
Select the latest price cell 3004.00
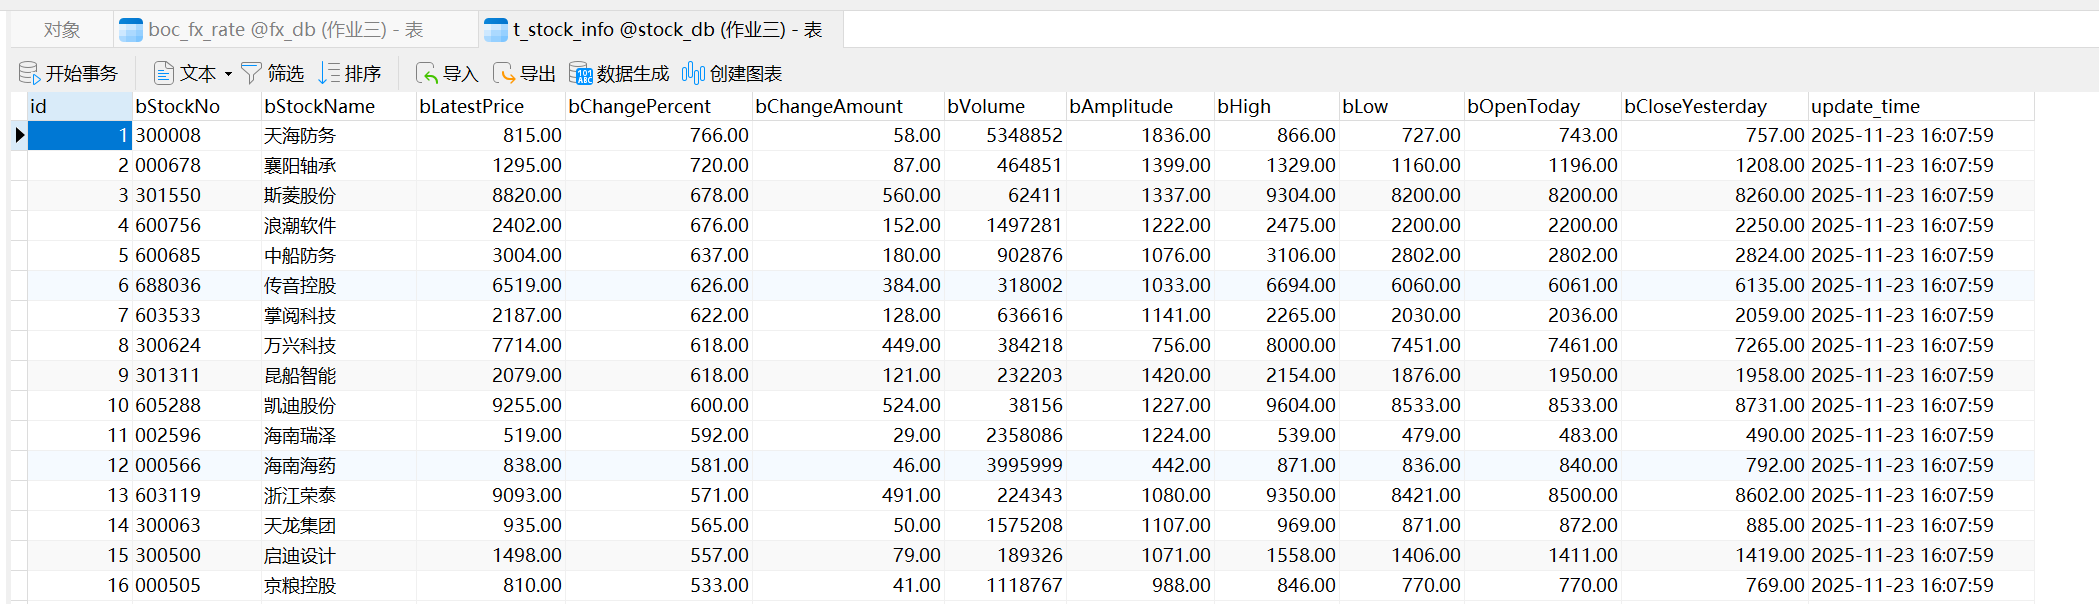(x=491, y=255)
